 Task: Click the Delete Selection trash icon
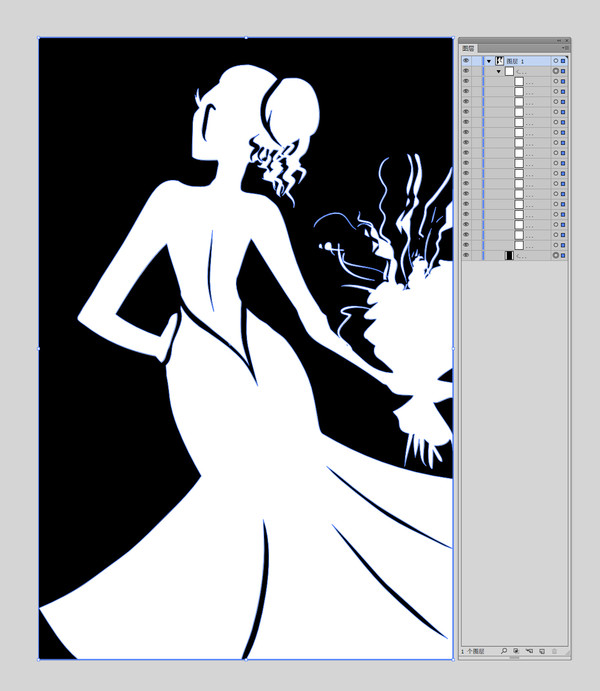(x=555, y=651)
